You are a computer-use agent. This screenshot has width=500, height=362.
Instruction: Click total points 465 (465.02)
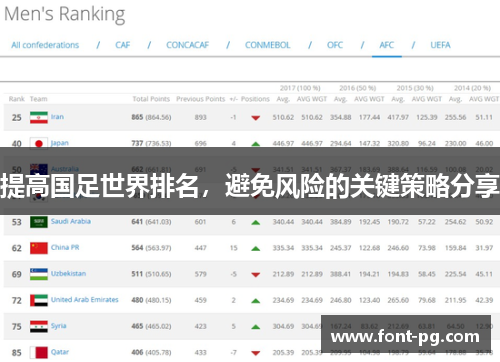[151, 326]
